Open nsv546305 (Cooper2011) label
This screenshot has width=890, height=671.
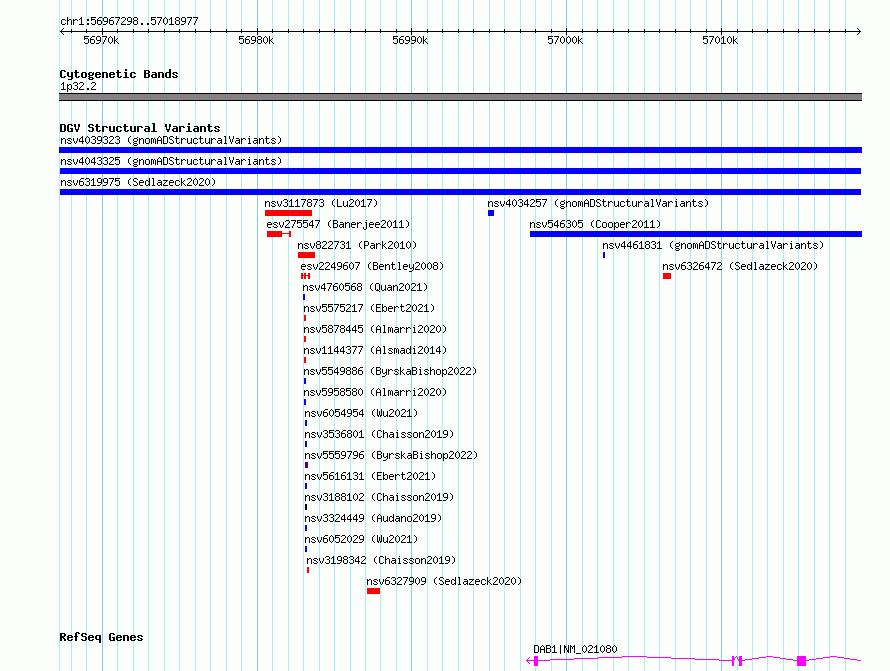click(x=595, y=224)
